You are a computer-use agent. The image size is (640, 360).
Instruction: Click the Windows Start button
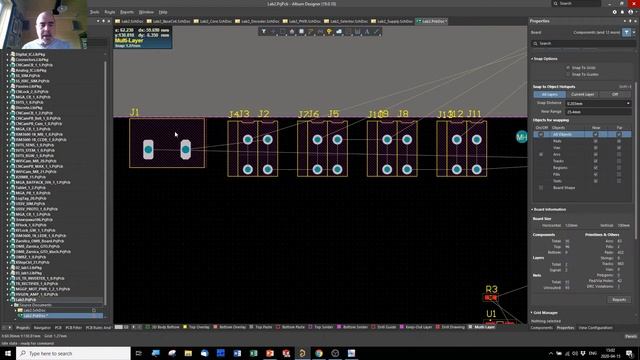click(x=8, y=353)
